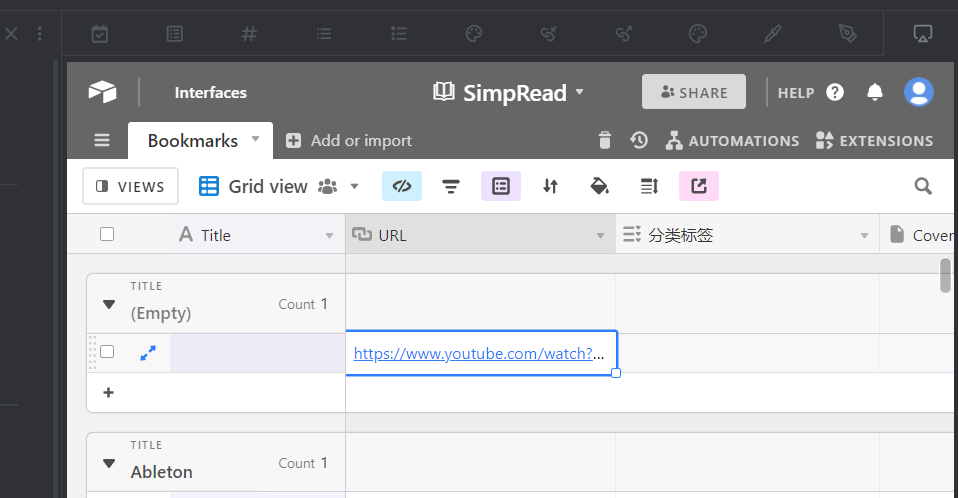Open base history icon
The width and height of the screenshot is (958, 498).
click(x=639, y=141)
